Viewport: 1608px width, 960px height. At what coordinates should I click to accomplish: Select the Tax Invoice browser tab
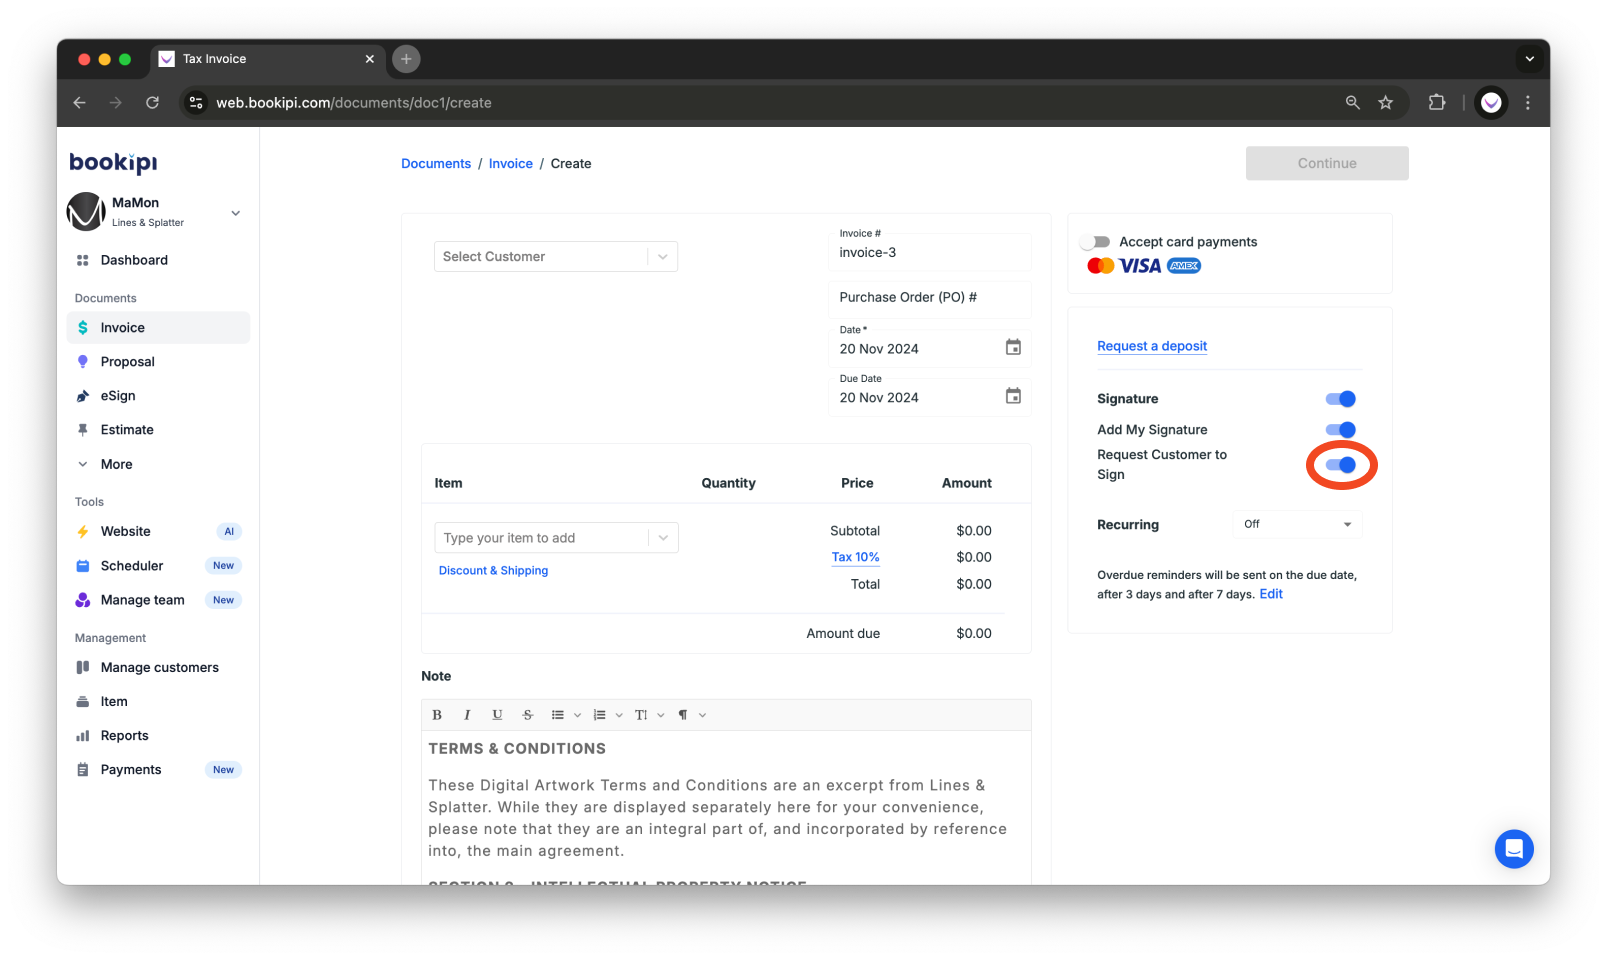pyautogui.click(x=216, y=59)
